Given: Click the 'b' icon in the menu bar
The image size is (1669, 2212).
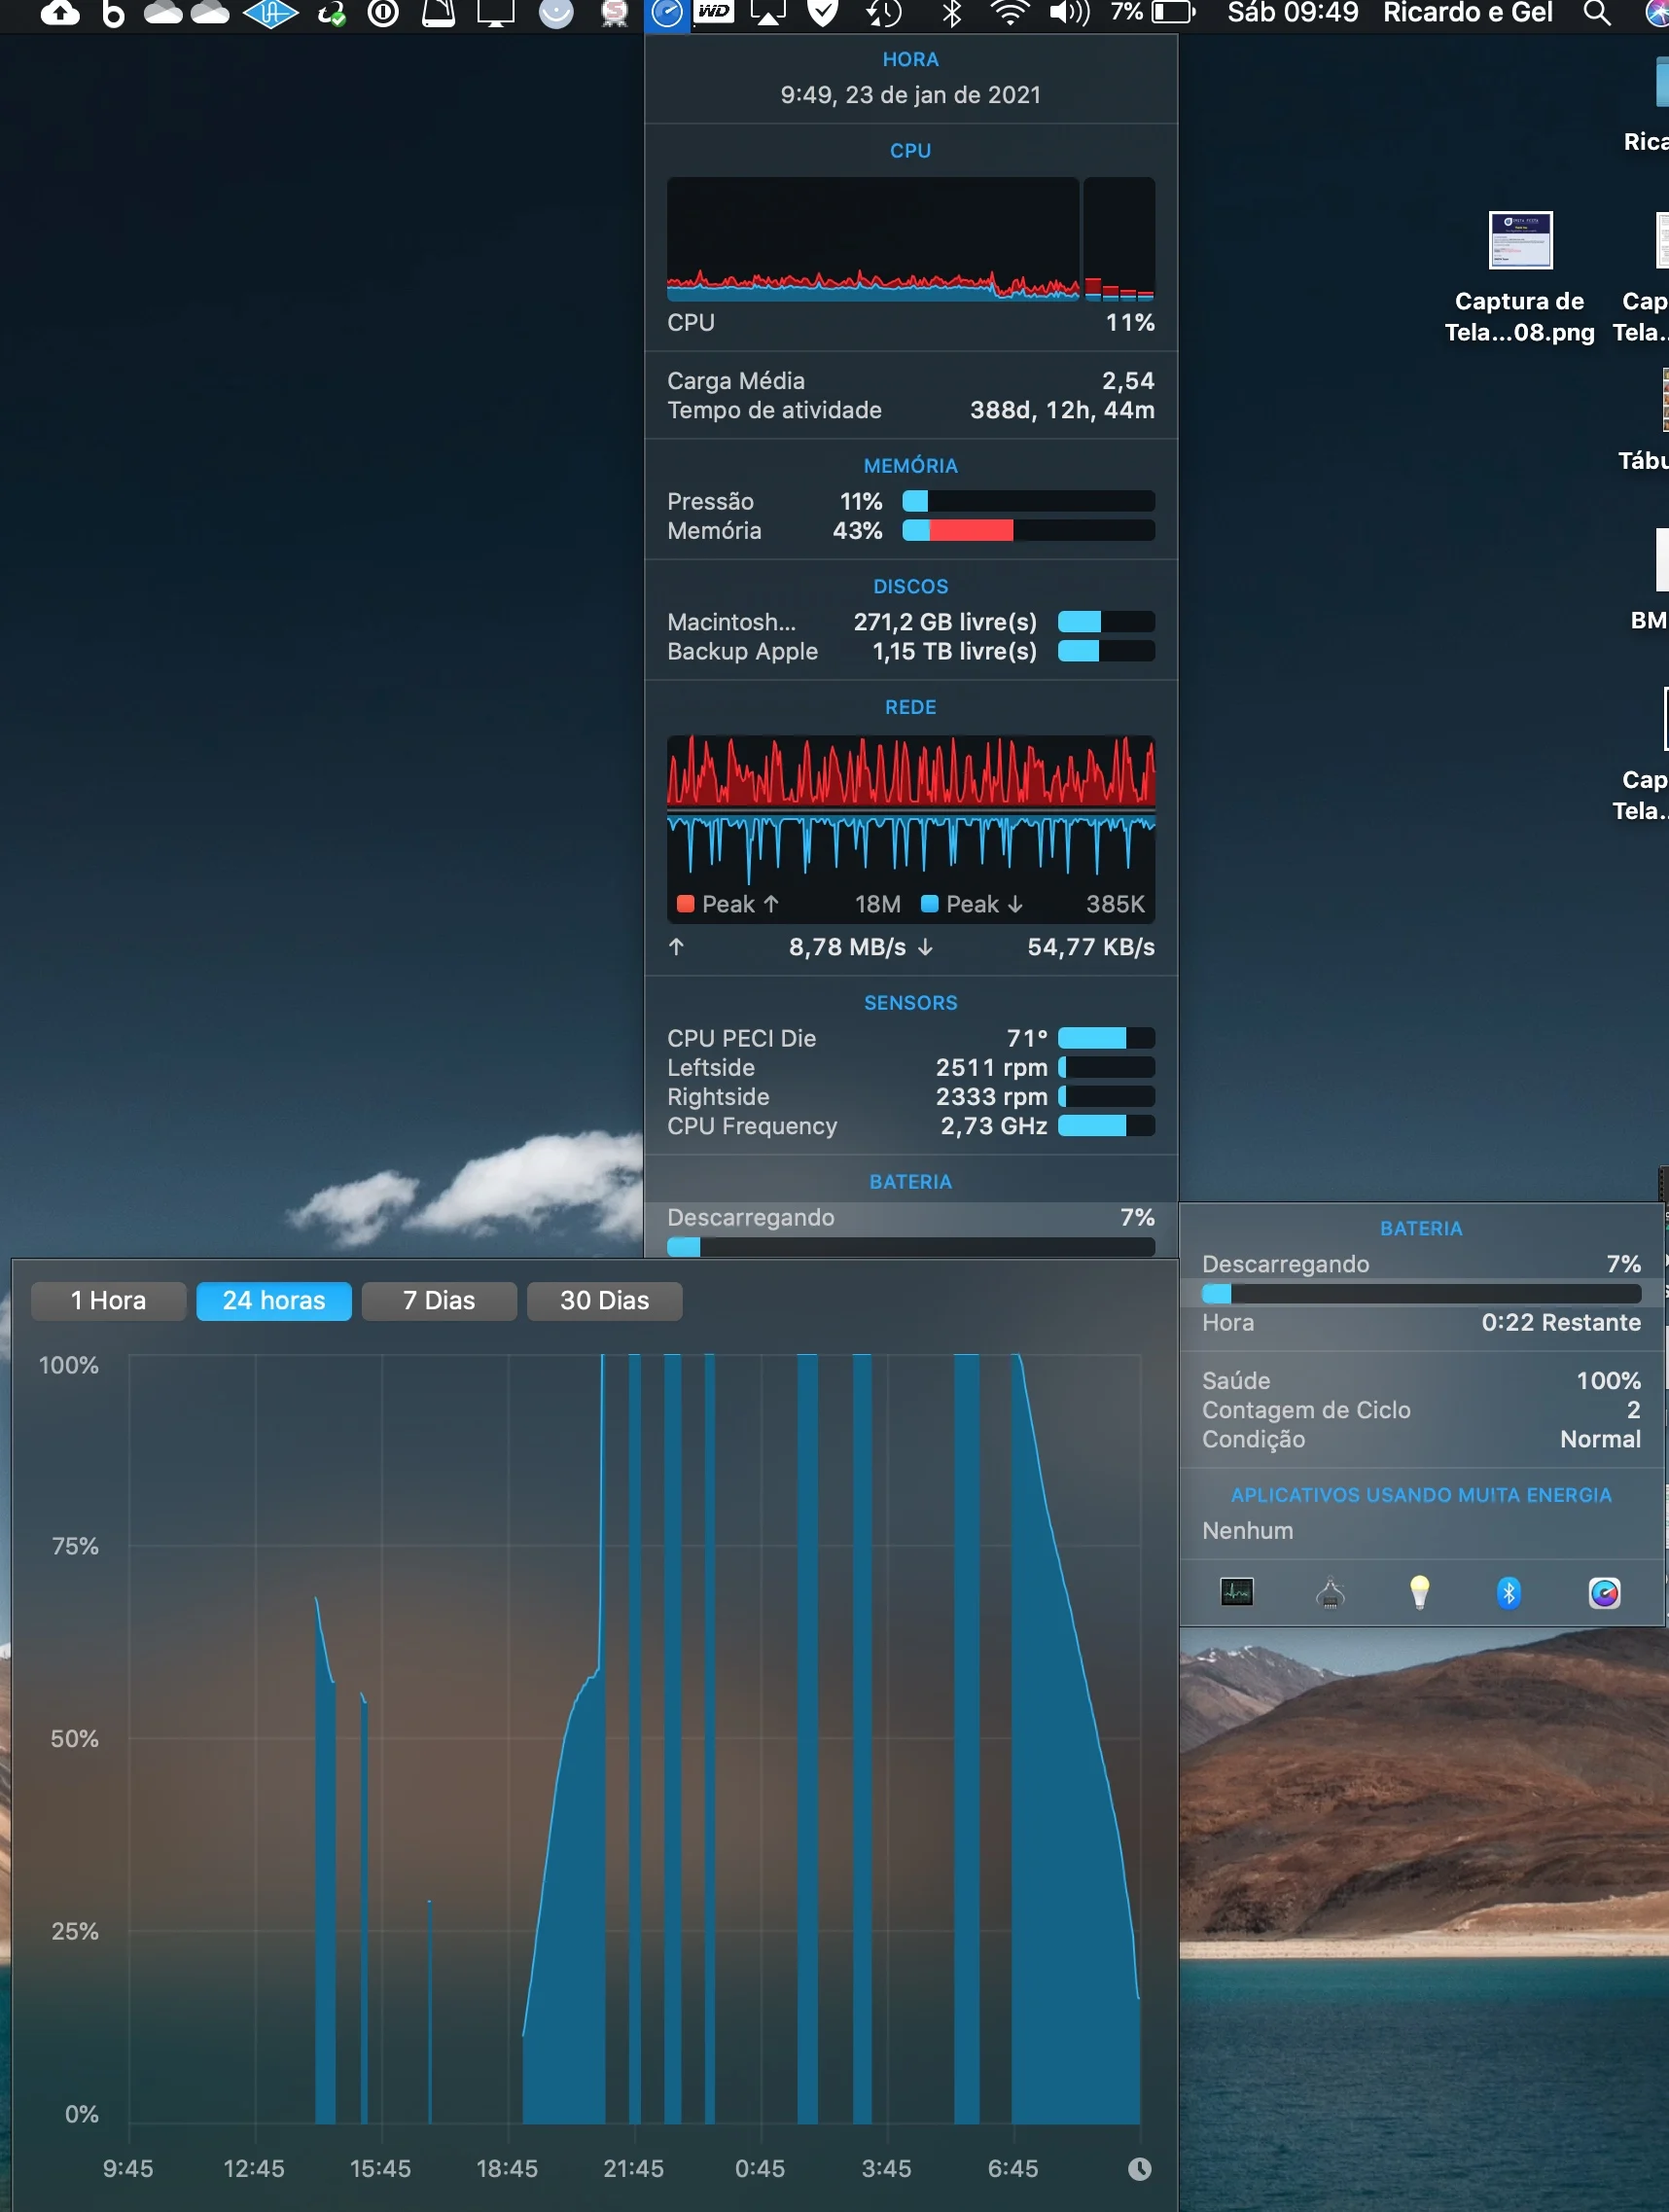Looking at the screenshot, I should click(113, 13).
